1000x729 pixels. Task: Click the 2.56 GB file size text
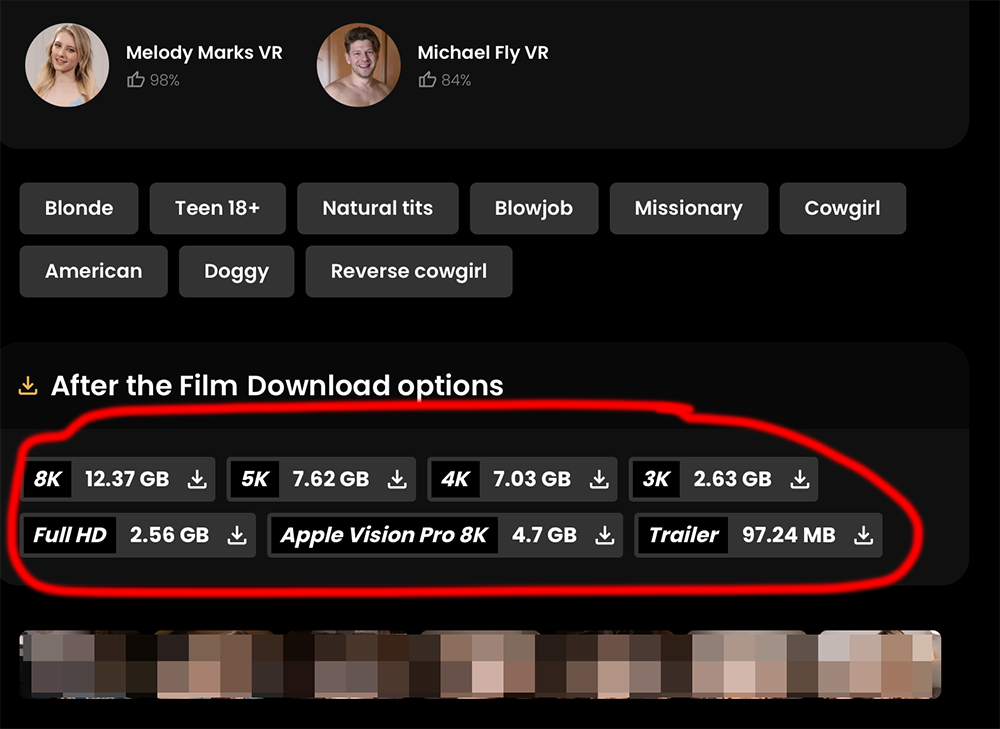coord(170,535)
